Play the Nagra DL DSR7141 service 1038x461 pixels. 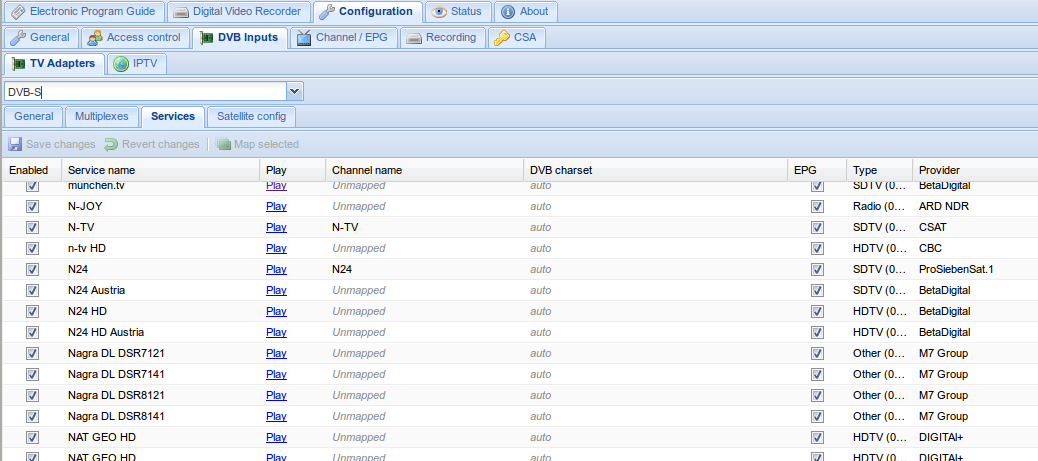pyautogui.click(x=276, y=374)
